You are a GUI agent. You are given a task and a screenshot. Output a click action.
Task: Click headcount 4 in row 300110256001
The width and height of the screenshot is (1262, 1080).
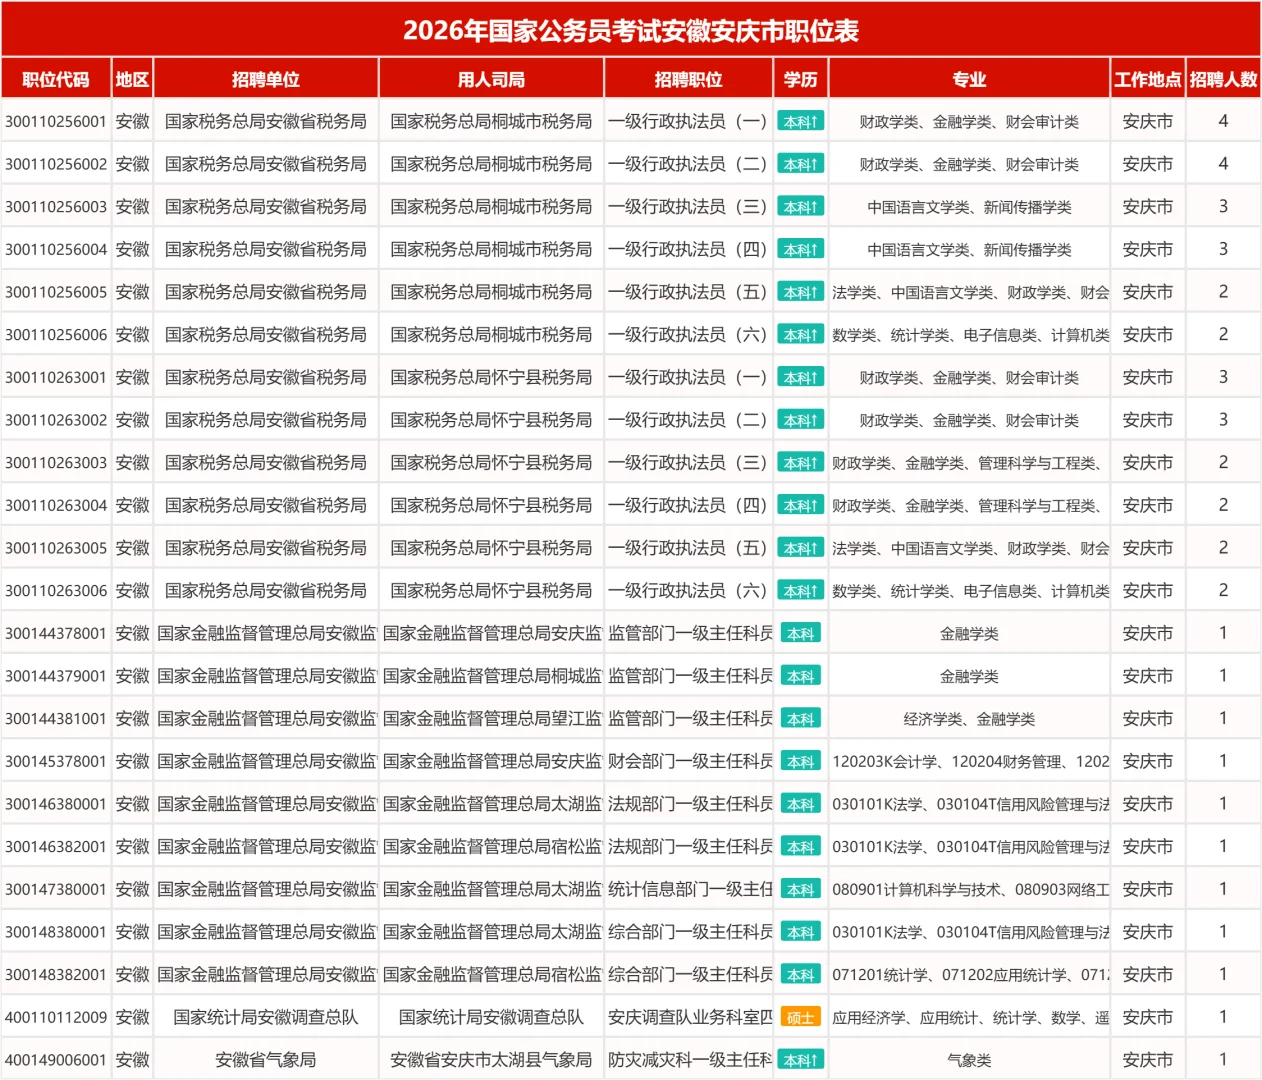[1223, 121]
